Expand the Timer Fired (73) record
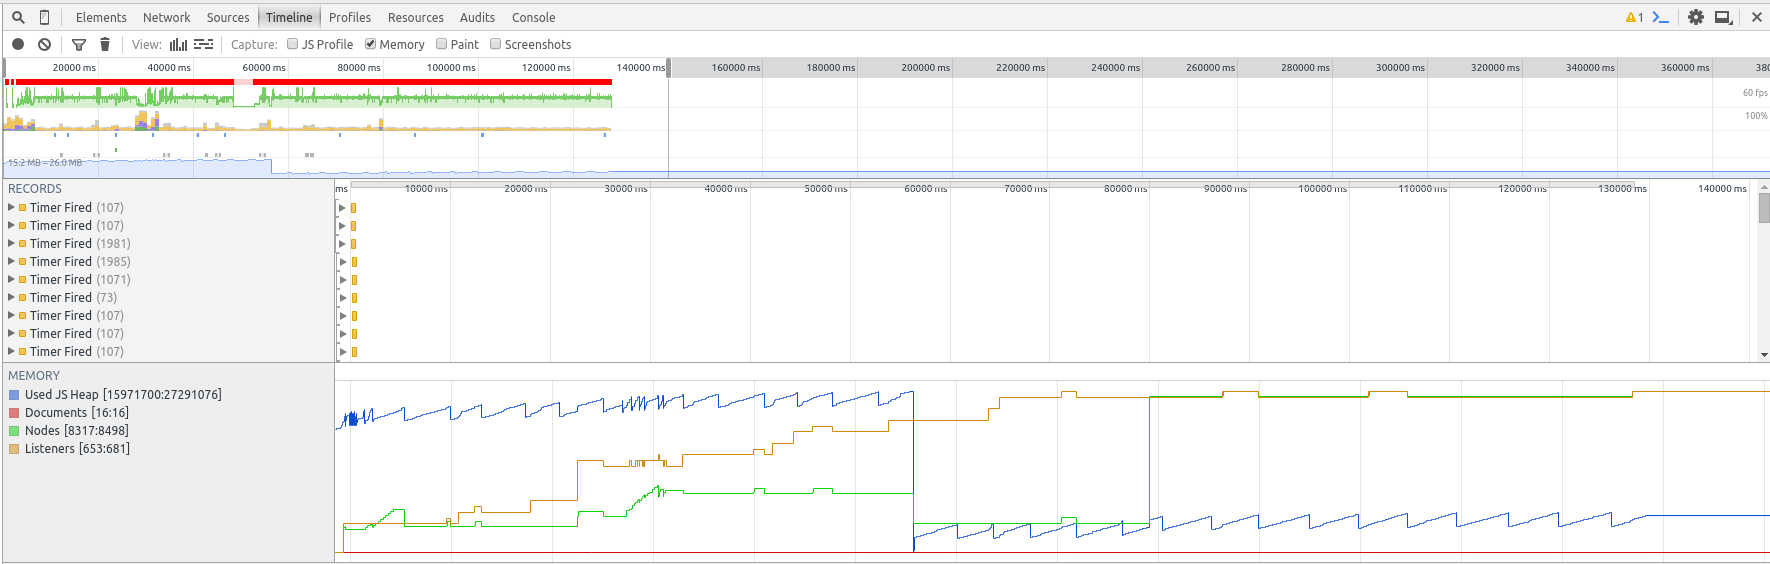Image resolution: width=1770 pixels, height=564 pixels. click(x=11, y=297)
